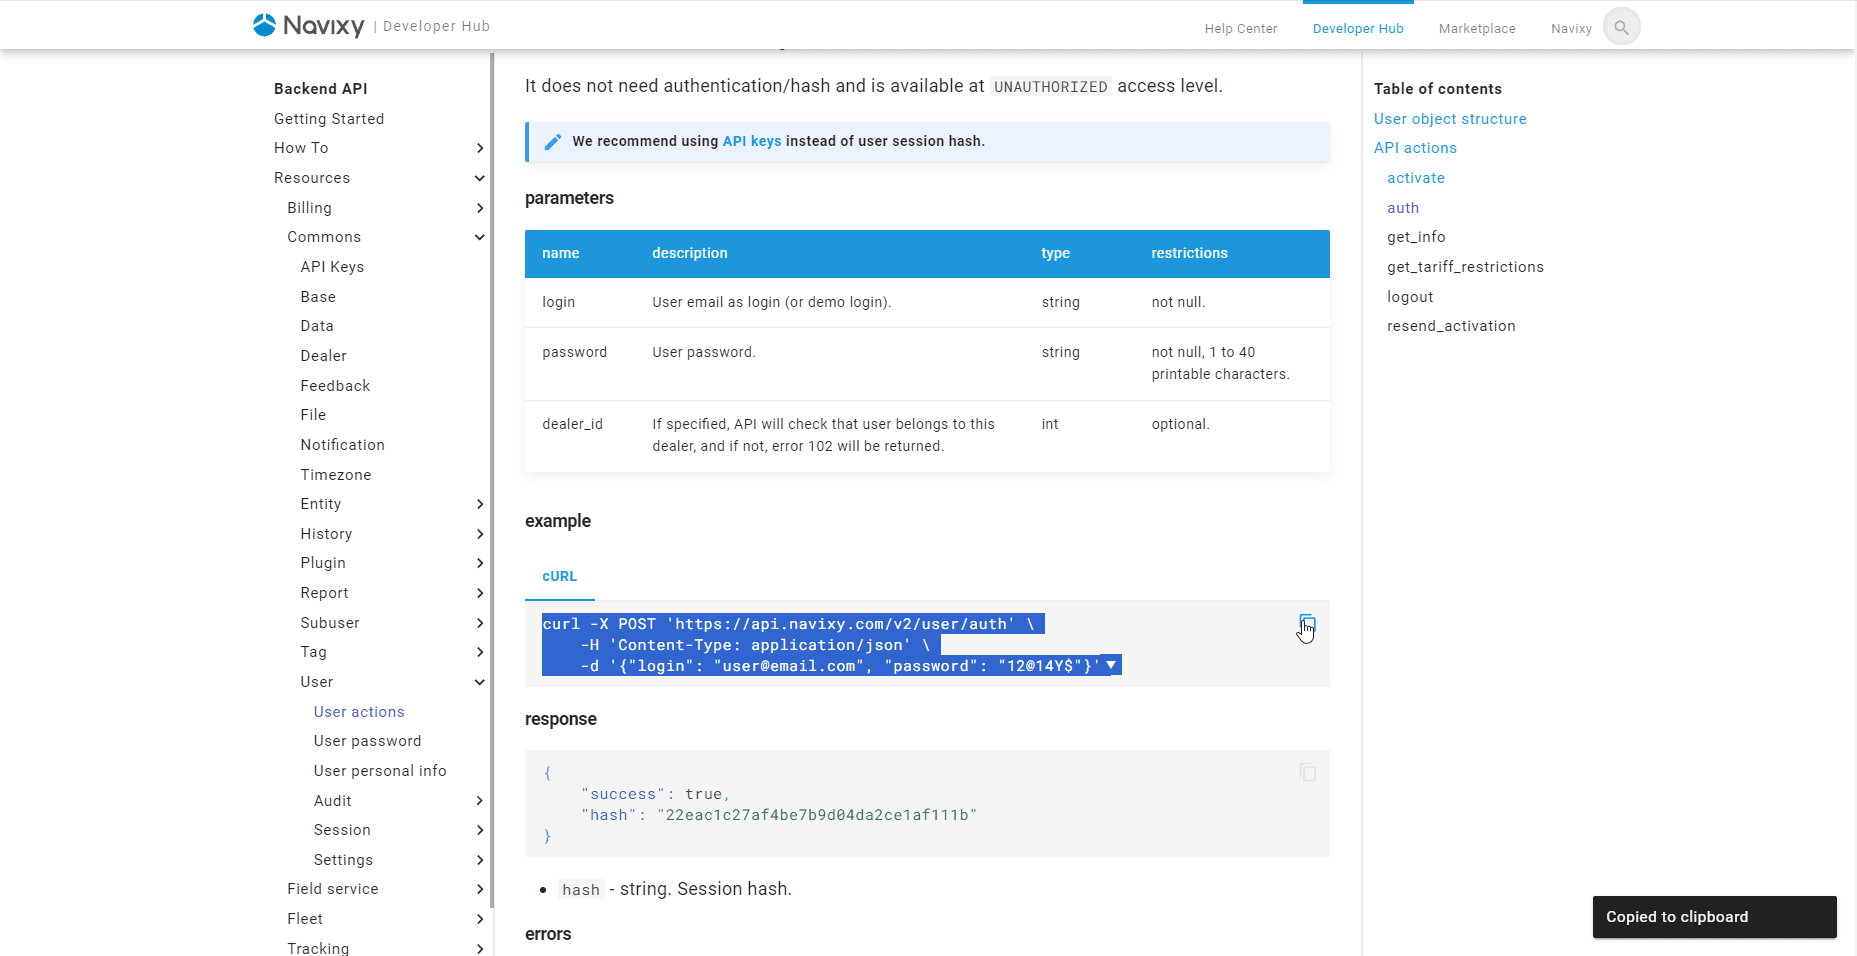Viewport: 1857px width, 956px height.
Task: Follow the API keys link
Action: click(x=752, y=141)
